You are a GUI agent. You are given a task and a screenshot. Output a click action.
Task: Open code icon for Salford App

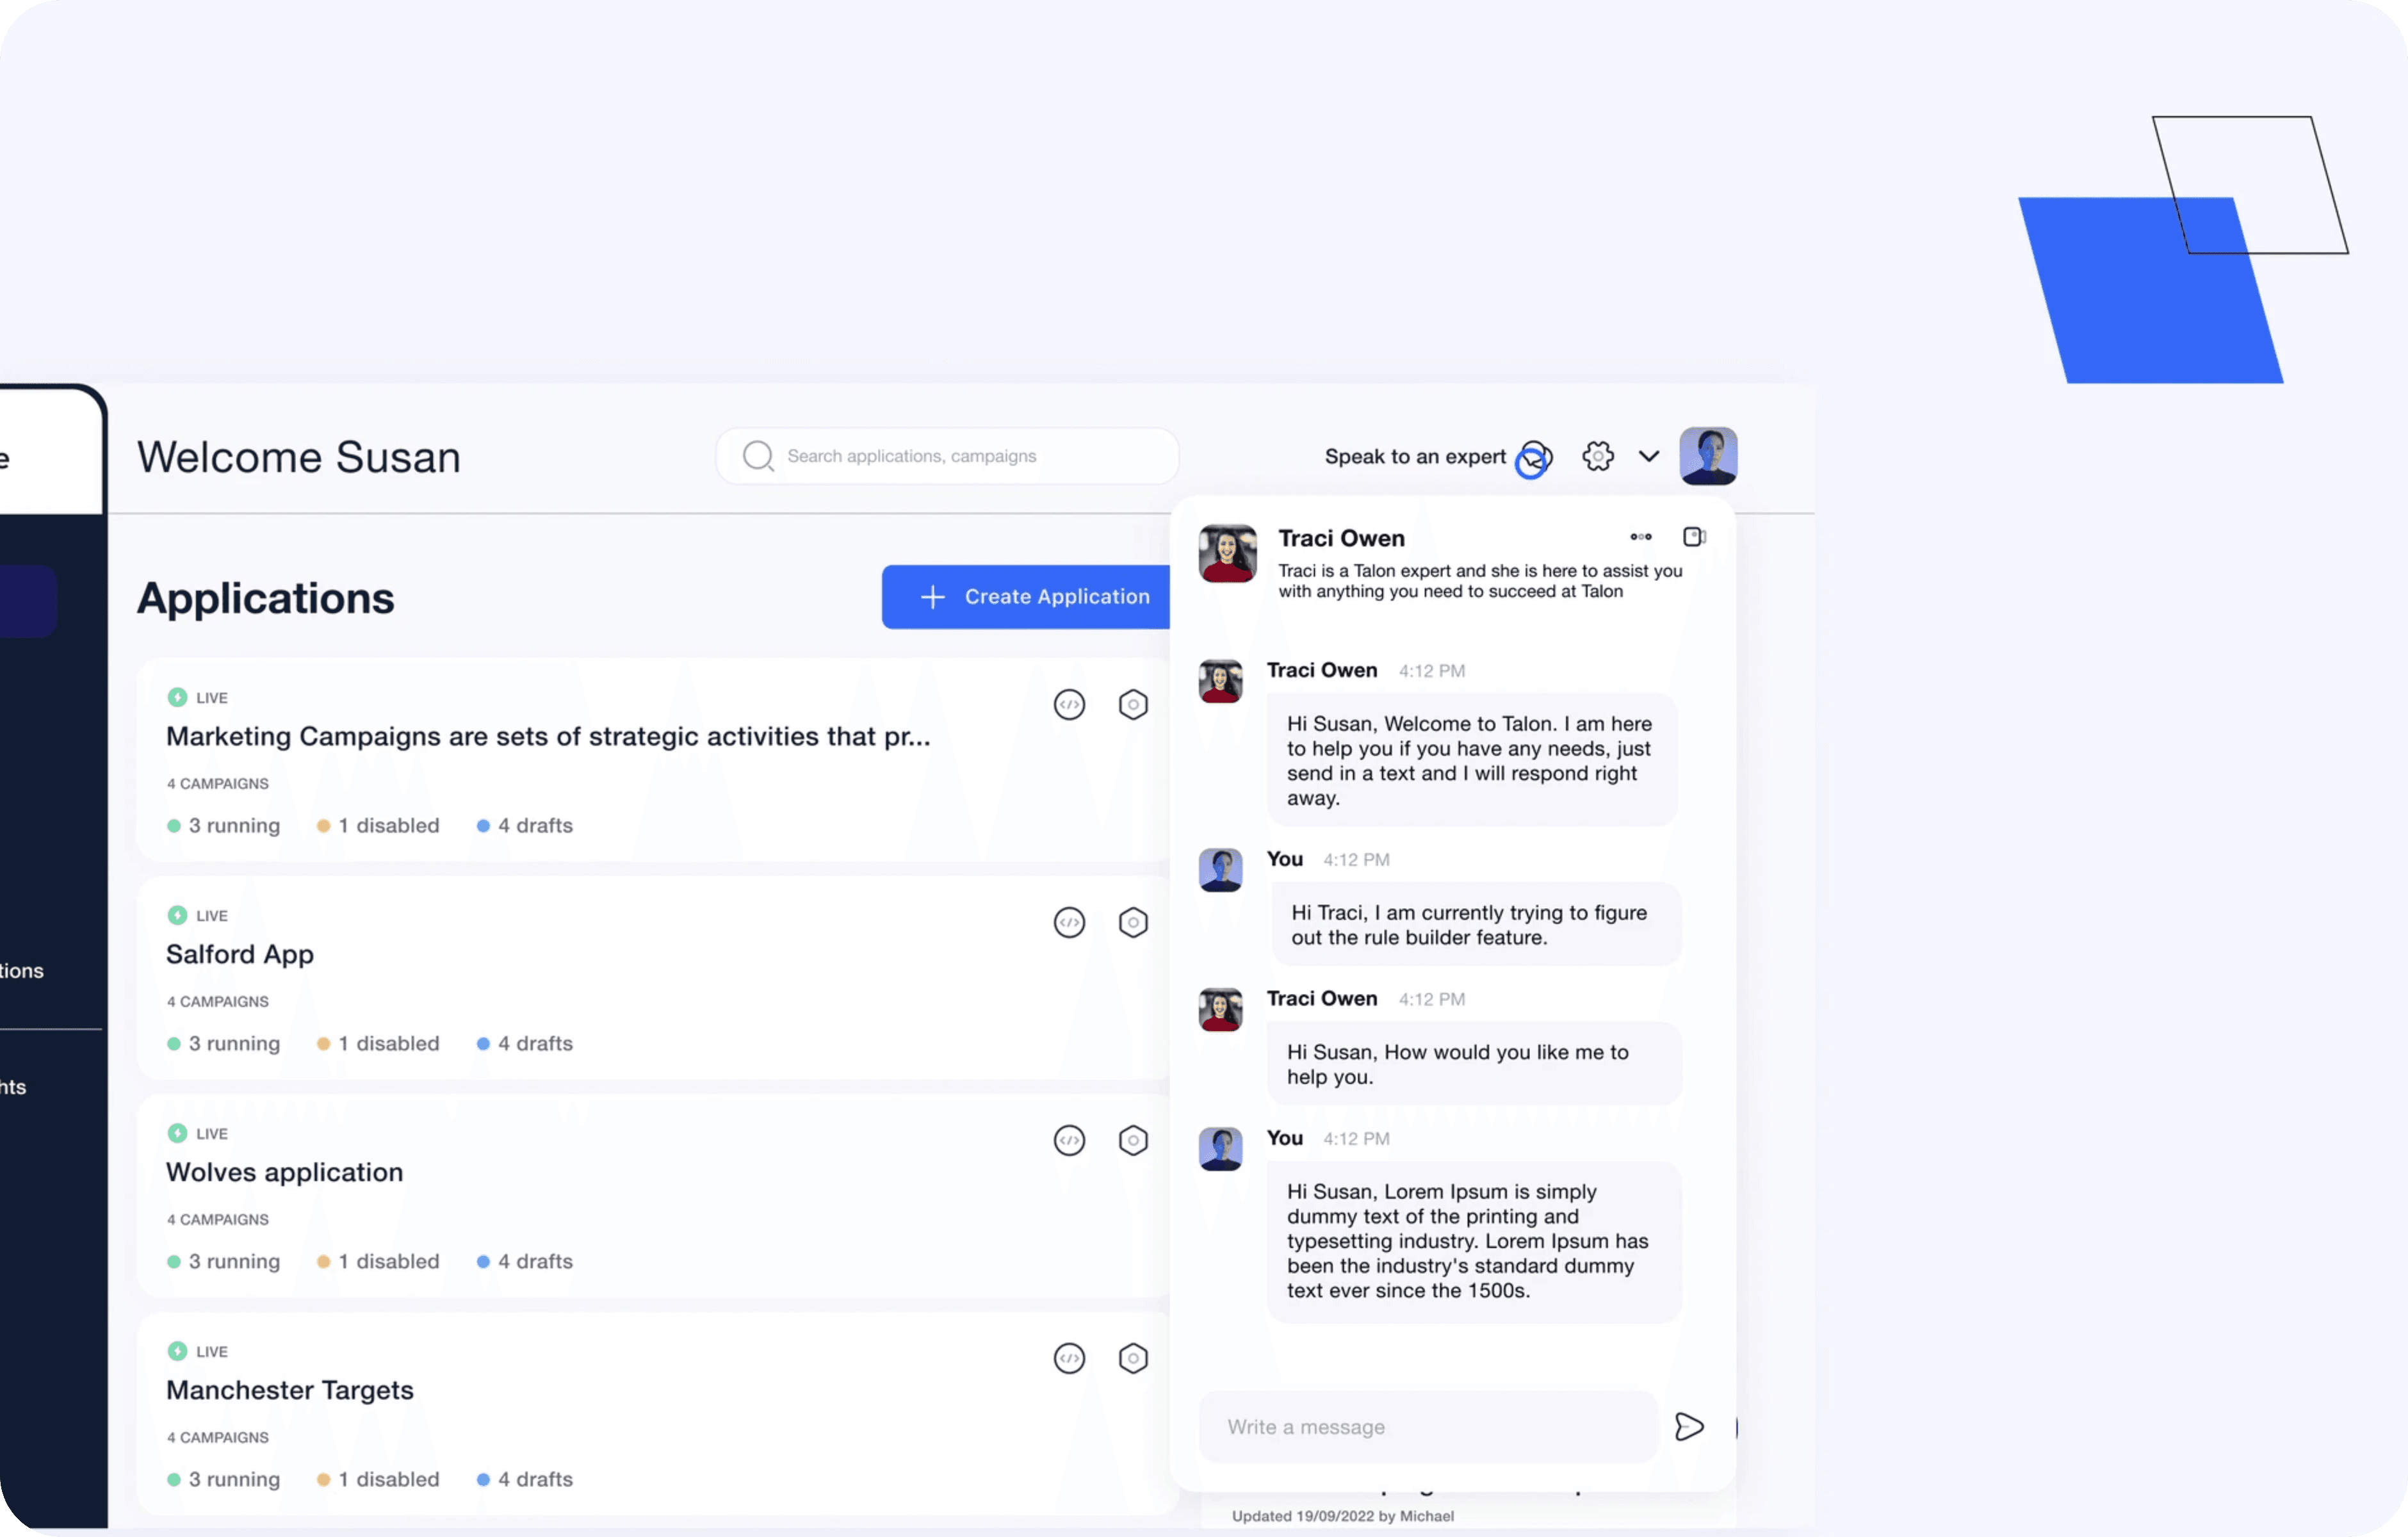coord(1069,922)
